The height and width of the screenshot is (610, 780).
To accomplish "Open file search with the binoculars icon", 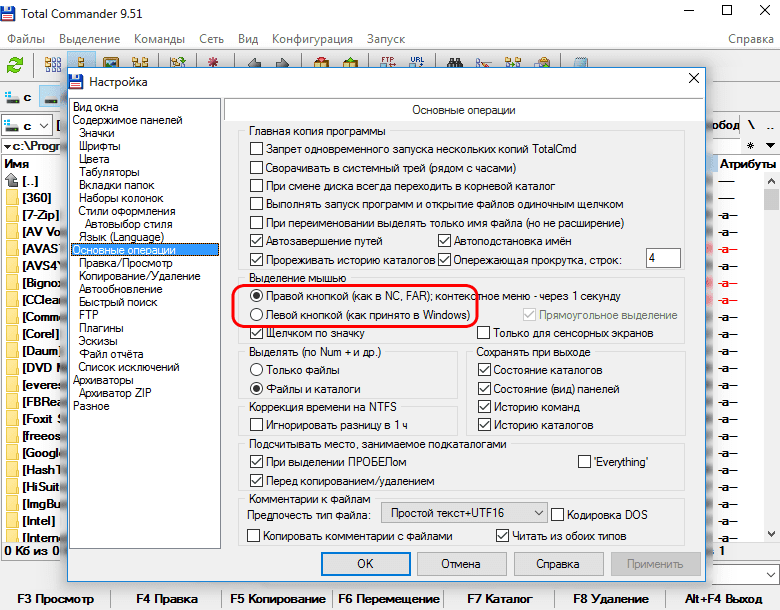I will (x=455, y=63).
